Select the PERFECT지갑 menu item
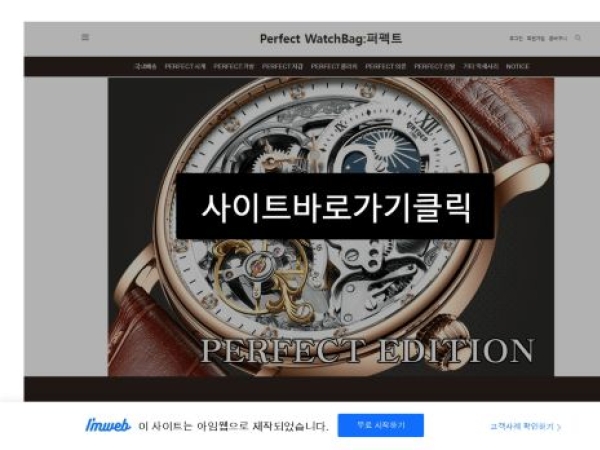Screen dimensions: 600x450 pyautogui.click(x=282, y=67)
